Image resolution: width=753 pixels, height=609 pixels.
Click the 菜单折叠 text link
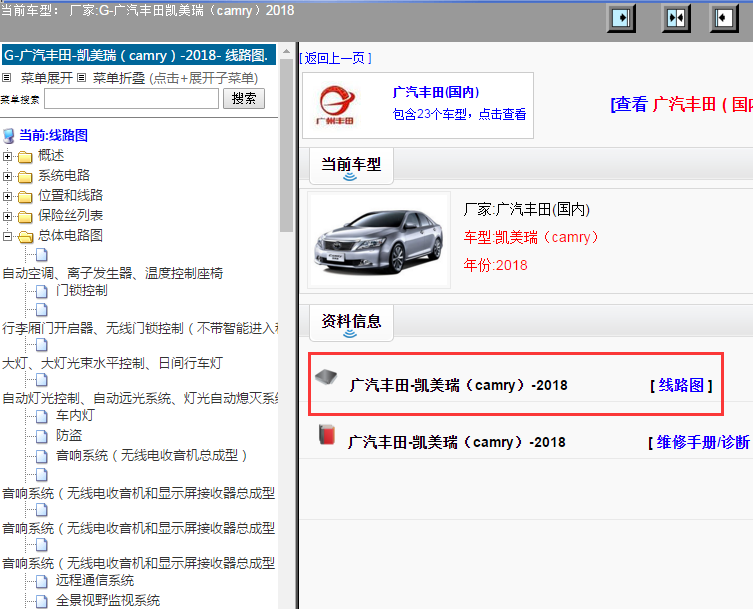119,78
